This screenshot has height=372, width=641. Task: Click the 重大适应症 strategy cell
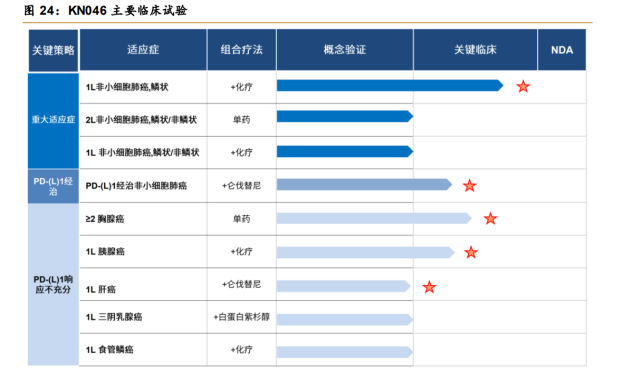[x=53, y=120]
